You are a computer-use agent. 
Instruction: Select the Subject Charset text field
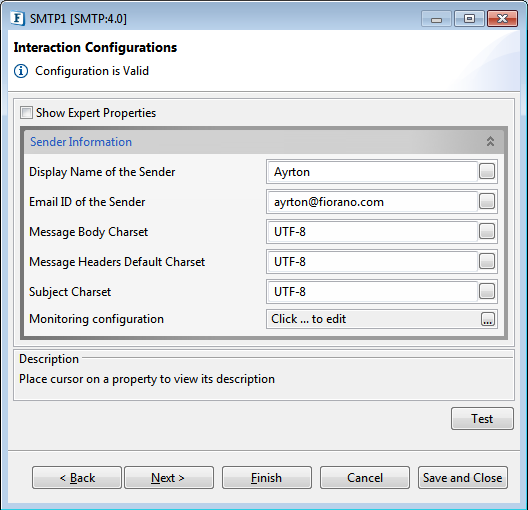click(372, 292)
